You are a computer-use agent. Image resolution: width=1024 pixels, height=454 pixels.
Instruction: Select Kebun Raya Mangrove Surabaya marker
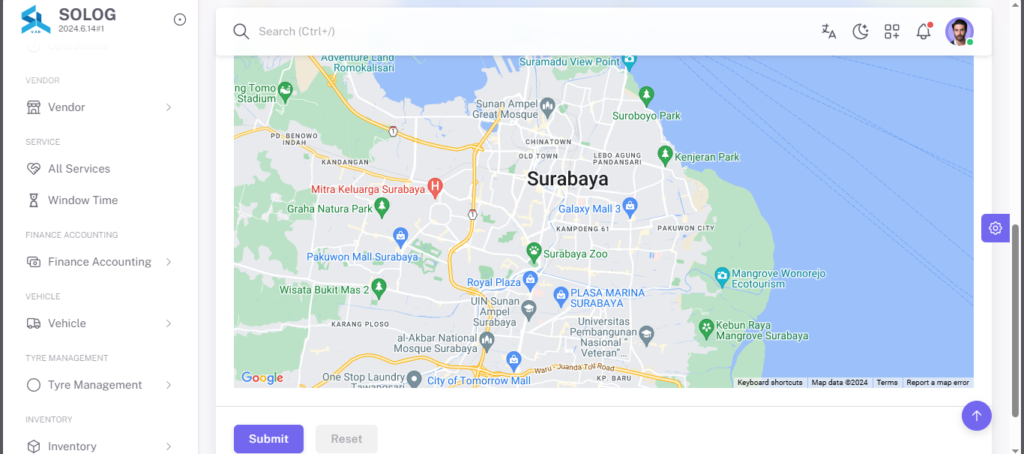pos(706,327)
